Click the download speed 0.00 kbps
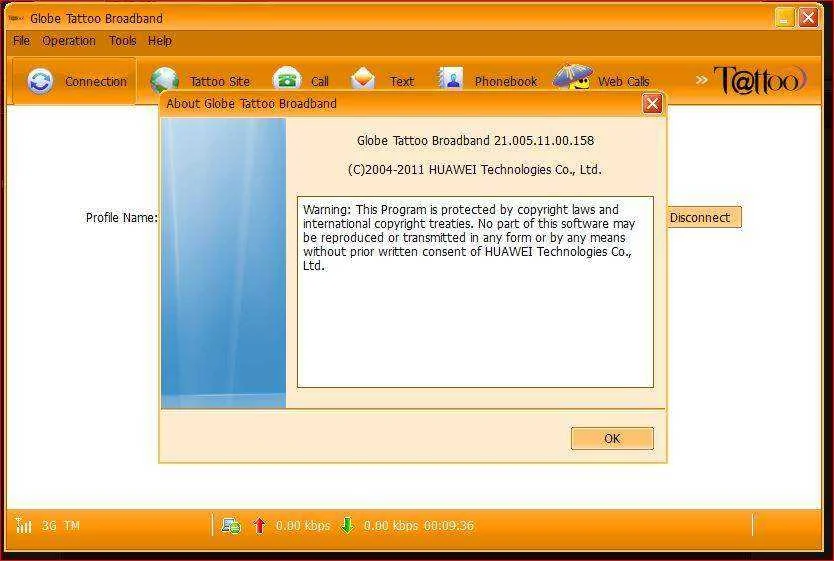 (x=391, y=526)
